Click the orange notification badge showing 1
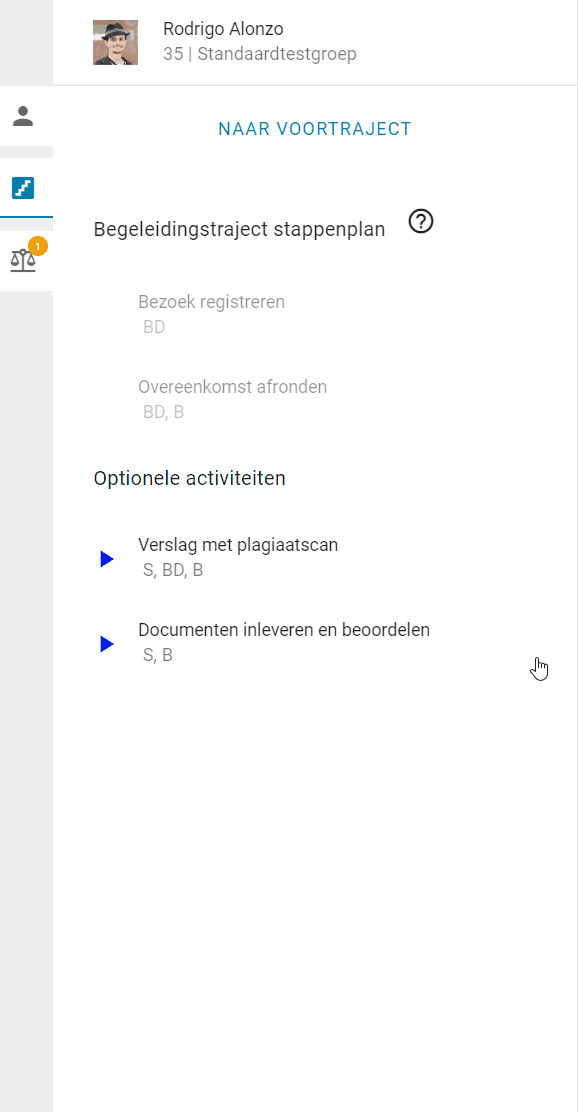Viewport: 578px width, 1112px height. [x=37, y=243]
